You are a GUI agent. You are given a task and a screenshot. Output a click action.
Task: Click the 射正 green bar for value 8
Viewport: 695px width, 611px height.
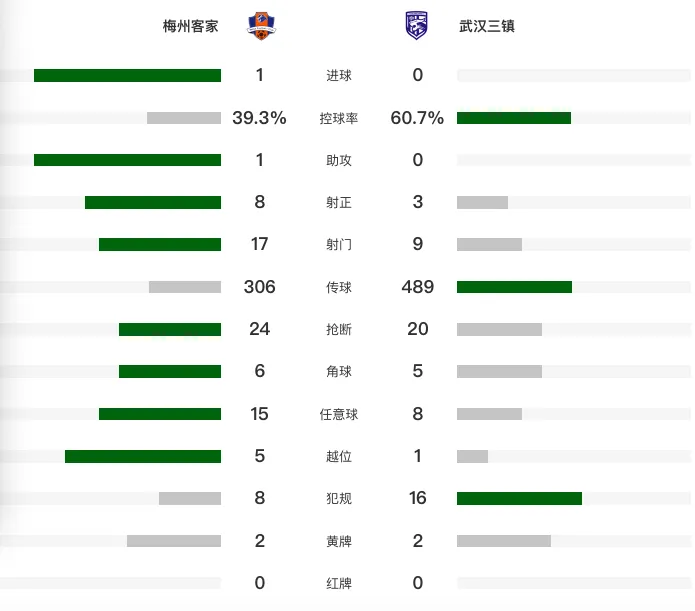(x=153, y=203)
